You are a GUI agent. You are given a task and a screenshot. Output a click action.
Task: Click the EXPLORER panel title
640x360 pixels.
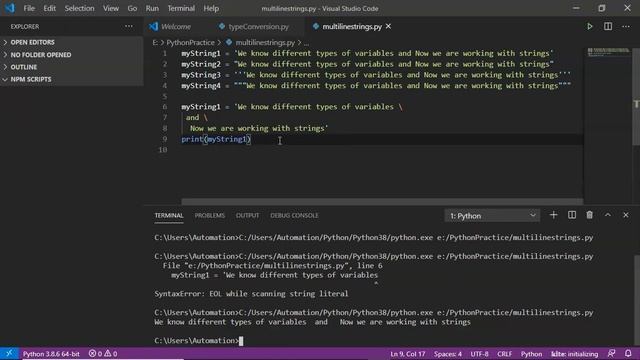click(x=25, y=27)
